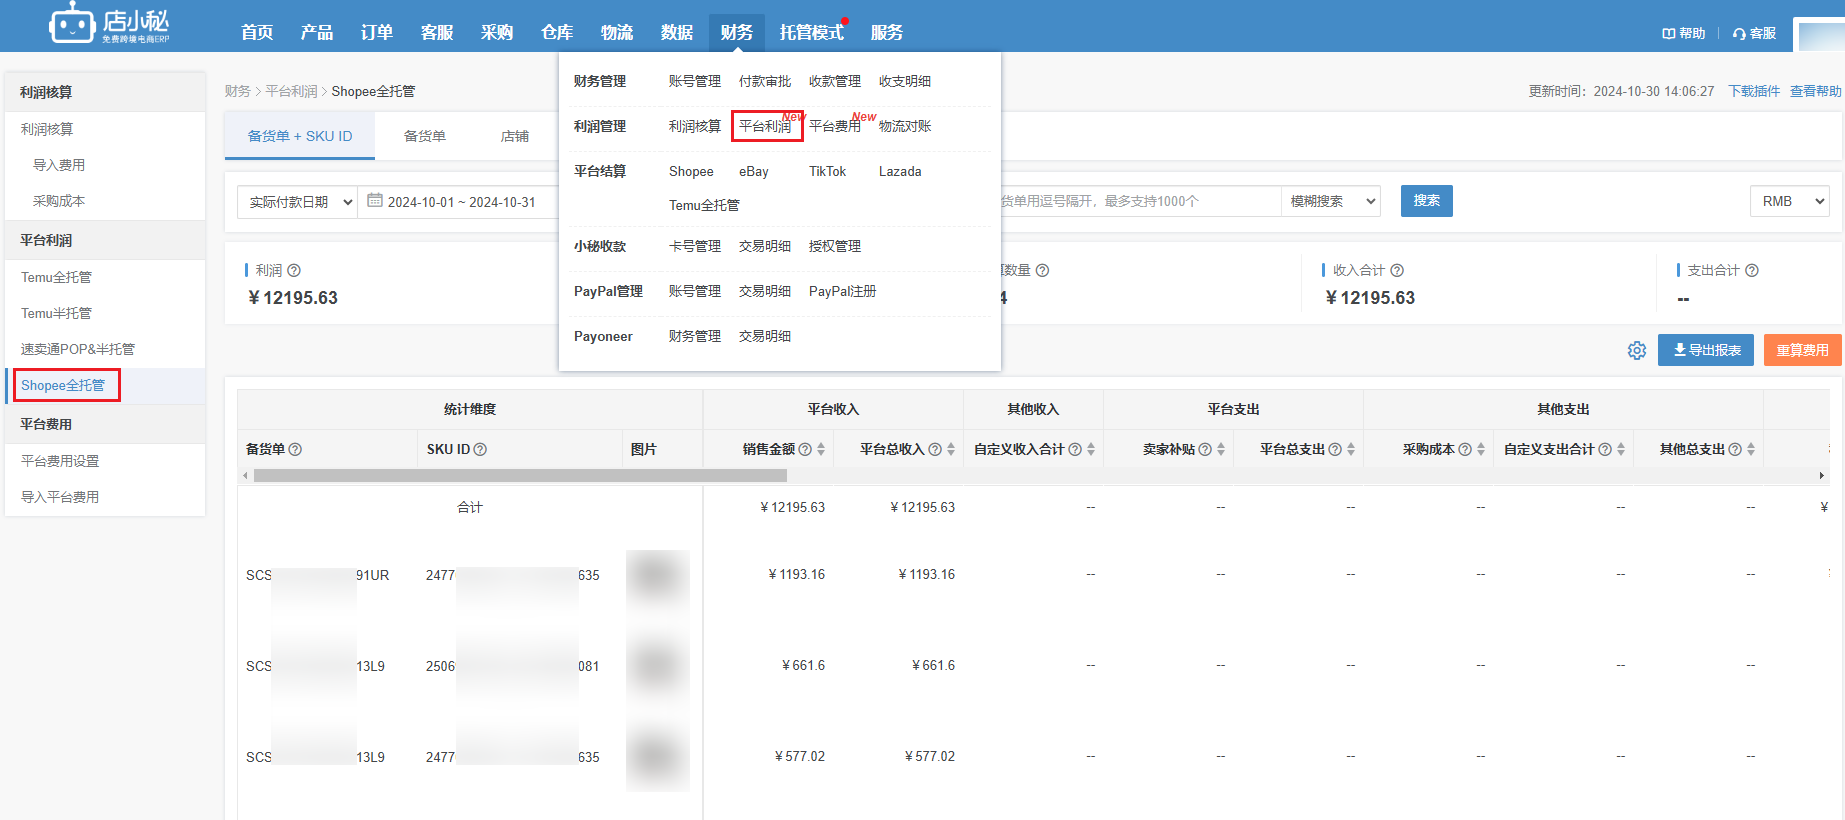The height and width of the screenshot is (820, 1845).
Task: Click the orange 重算费用 button
Action: pos(1802,350)
